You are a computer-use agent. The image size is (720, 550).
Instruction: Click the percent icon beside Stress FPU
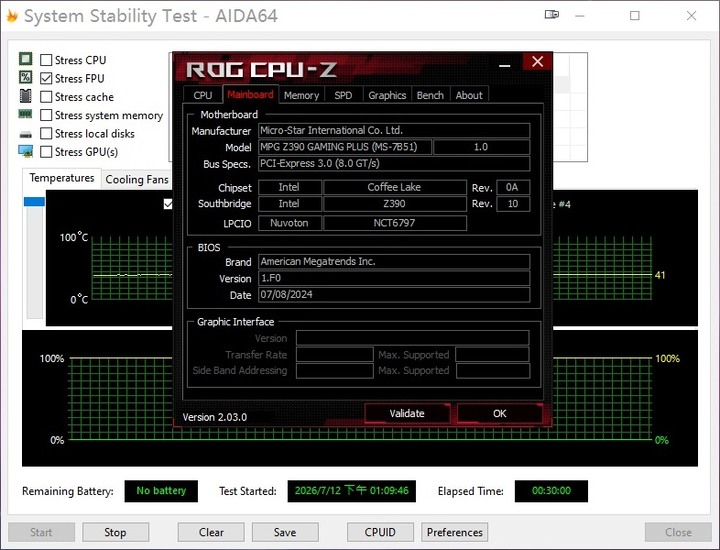pyautogui.click(x=26, y=77)
